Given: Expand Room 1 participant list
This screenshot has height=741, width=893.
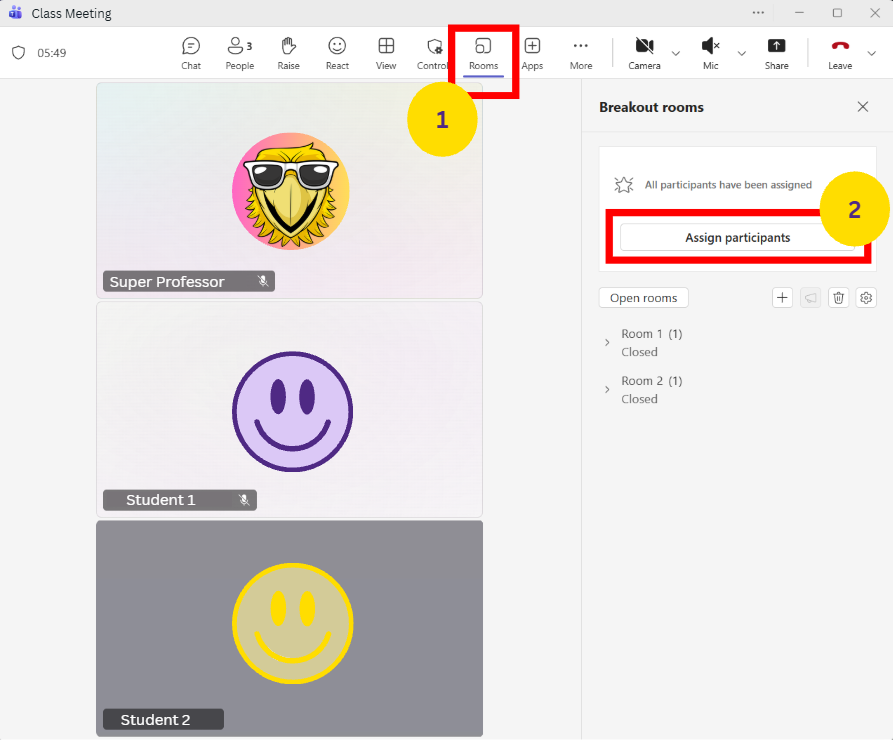Looking at the screenshot, I should coord(607,343).
